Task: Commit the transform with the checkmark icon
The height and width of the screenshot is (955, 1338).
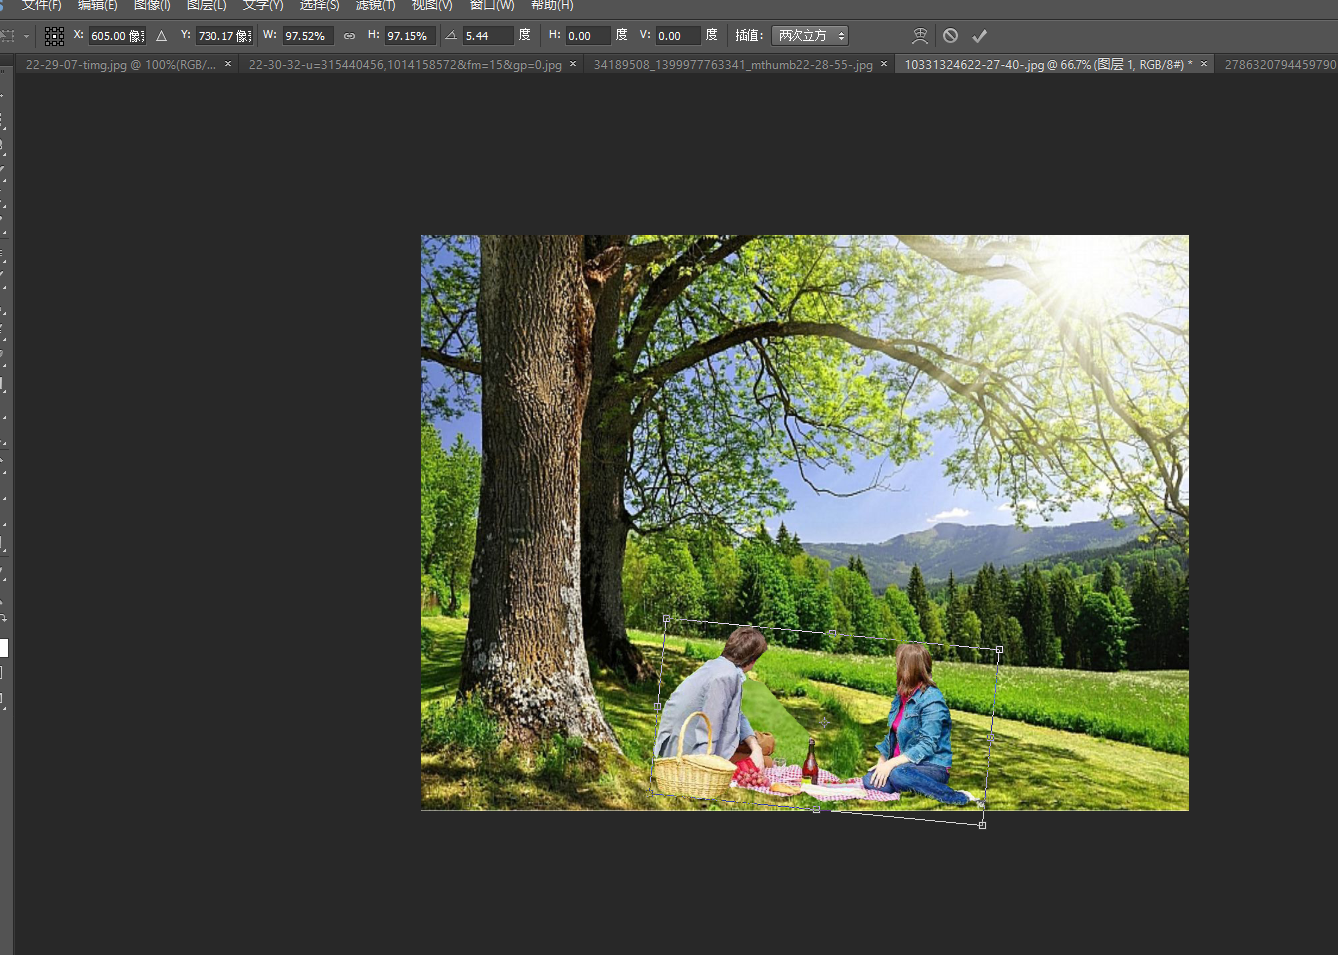Action: click(x=980, y=36)
